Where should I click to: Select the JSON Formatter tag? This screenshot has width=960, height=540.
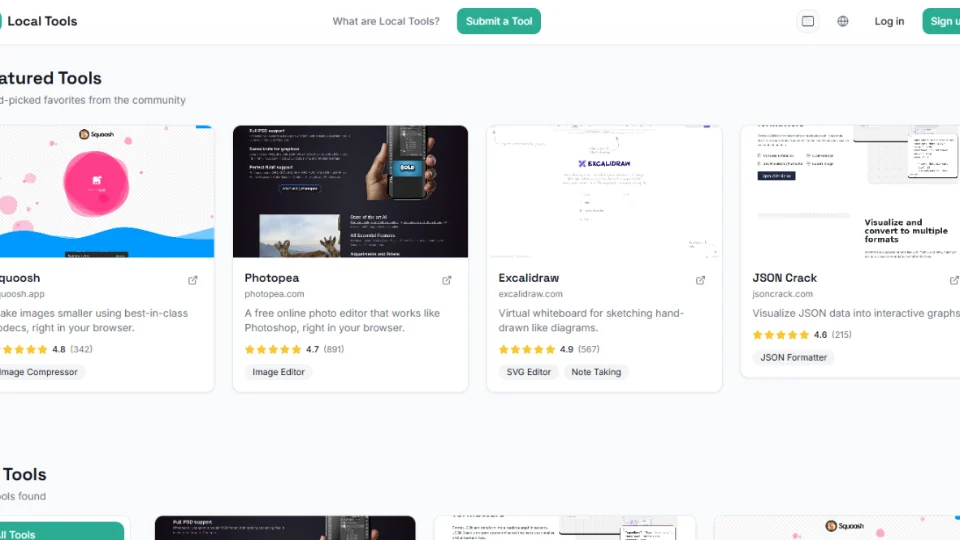793,357
